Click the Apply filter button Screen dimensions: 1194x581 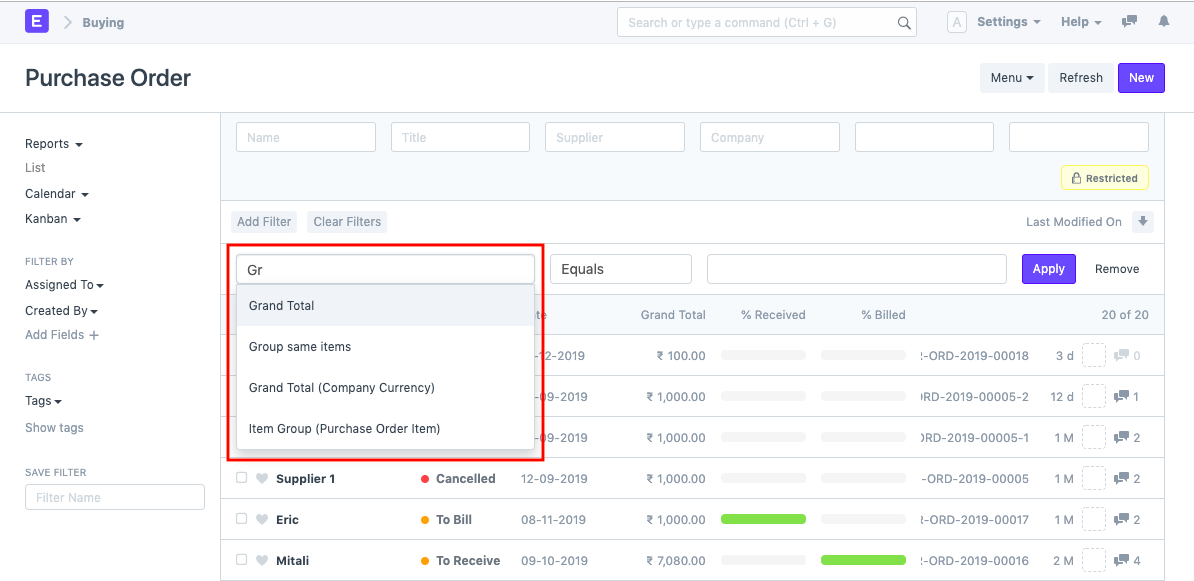click(x=1048, y=268)
